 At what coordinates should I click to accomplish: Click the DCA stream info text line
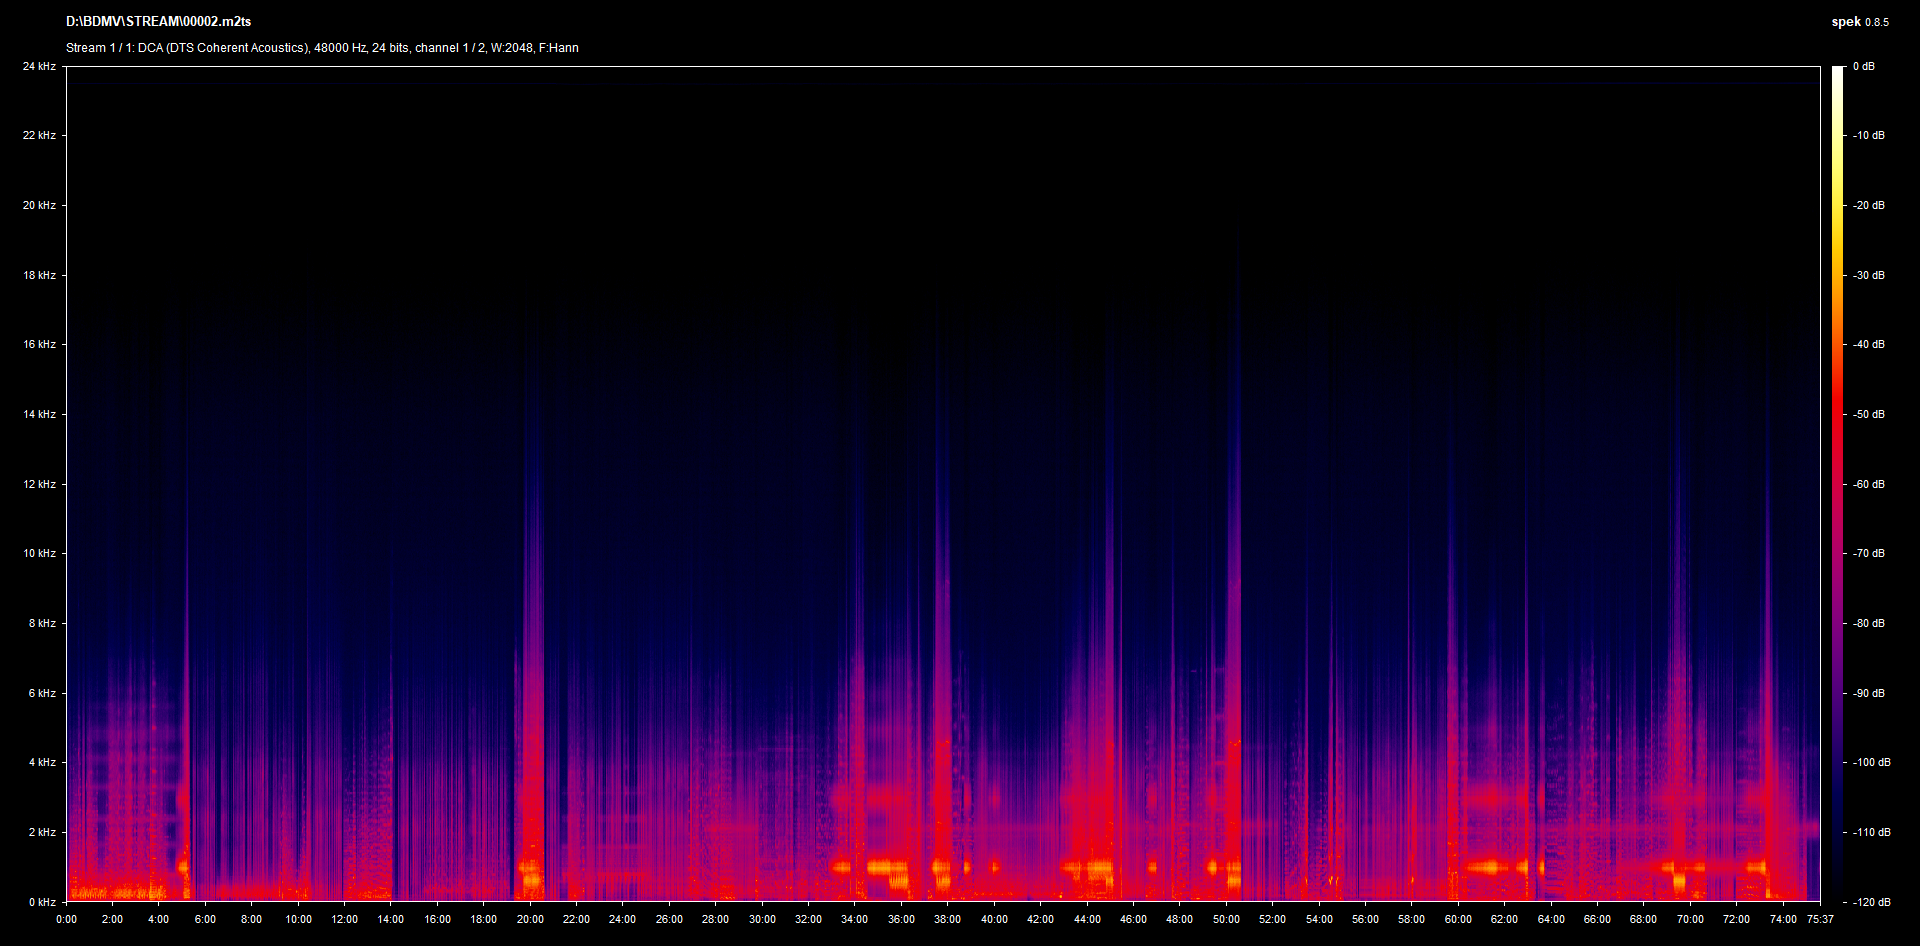pyautogui.click(x=322, y=48)
